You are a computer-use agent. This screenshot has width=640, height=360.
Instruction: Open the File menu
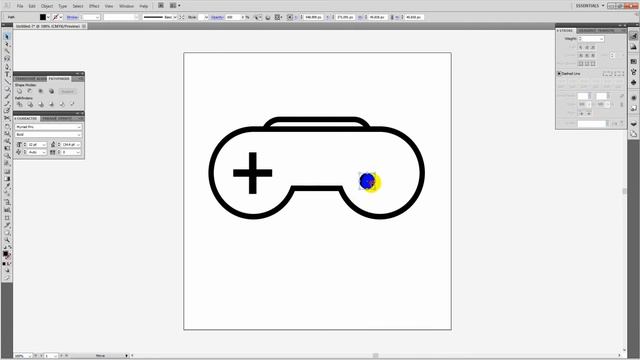[x=20, y=6]
